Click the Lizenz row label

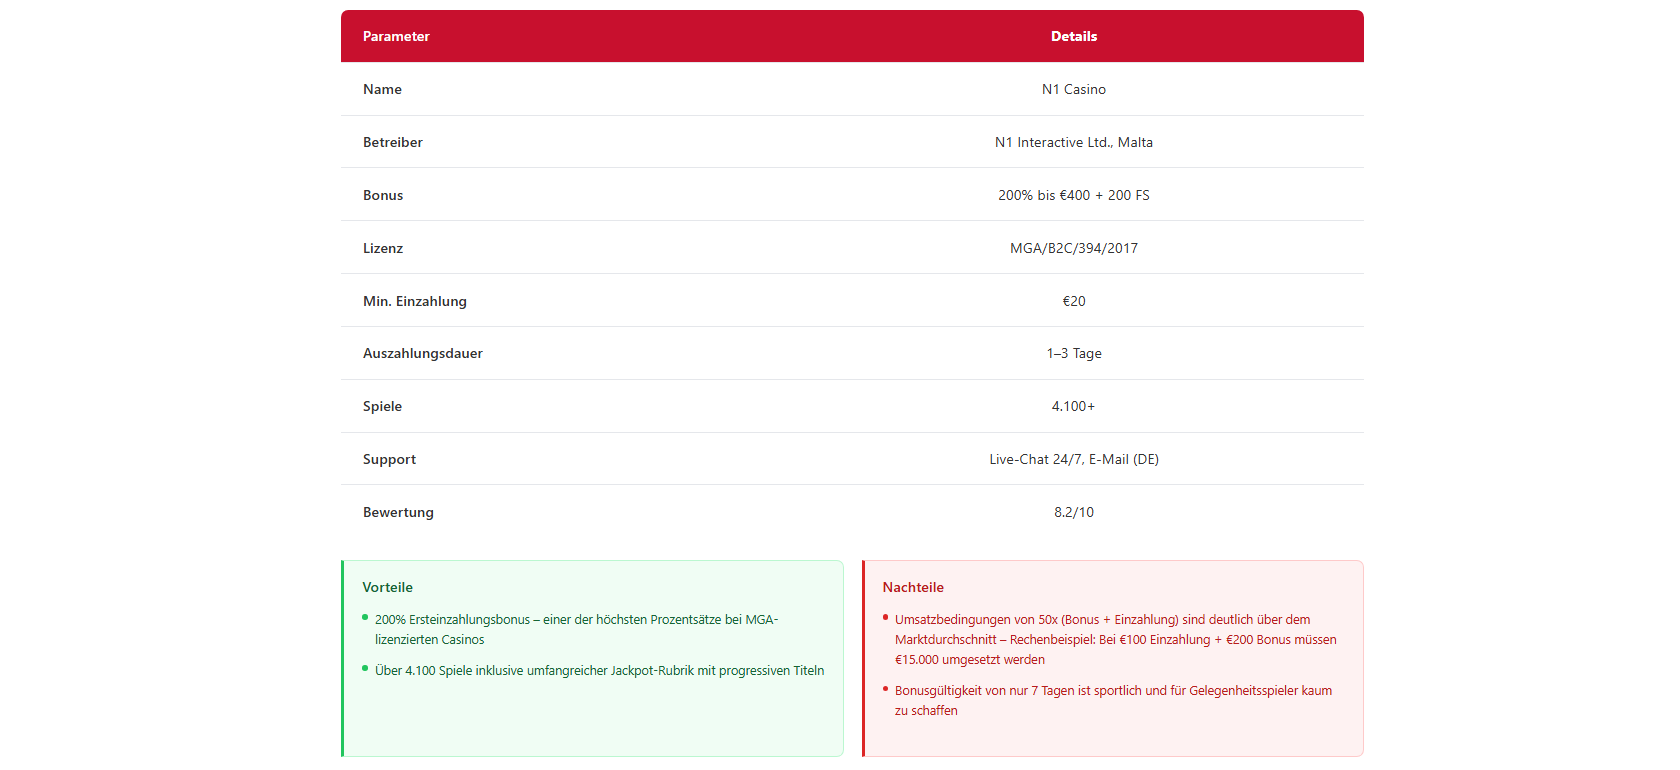[383, 248]
